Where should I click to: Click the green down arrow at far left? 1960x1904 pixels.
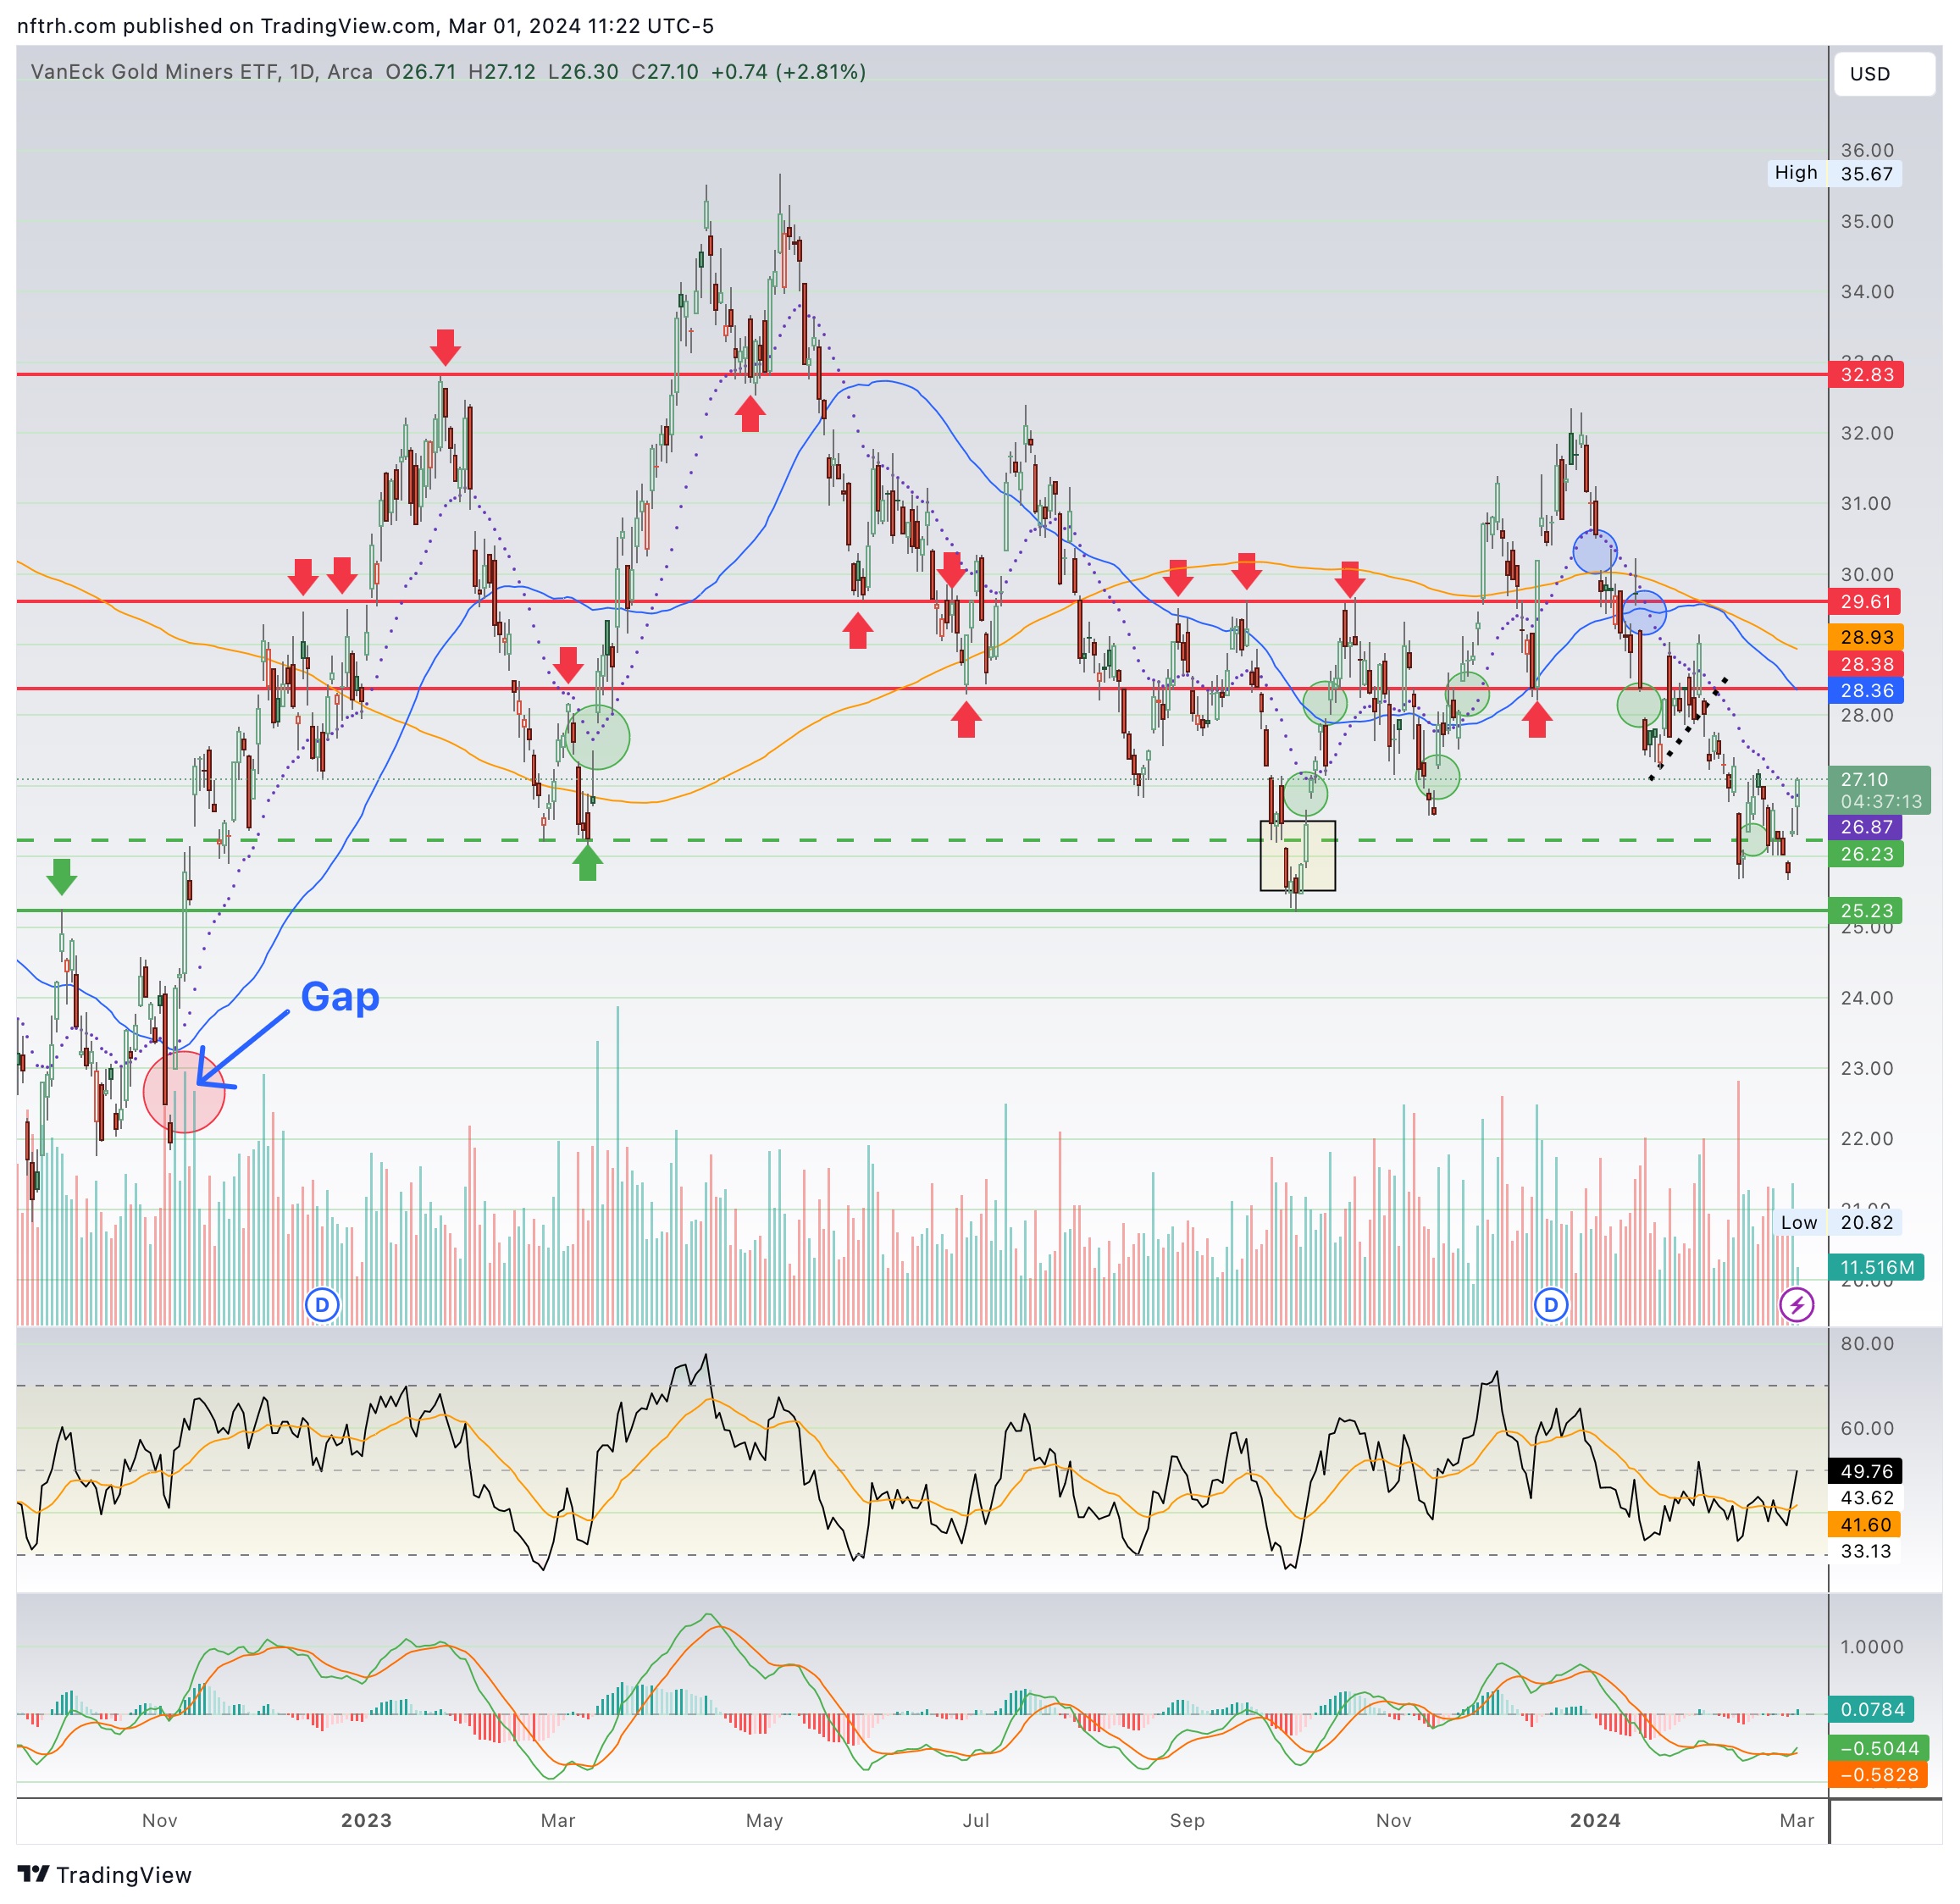coord(62,876)
